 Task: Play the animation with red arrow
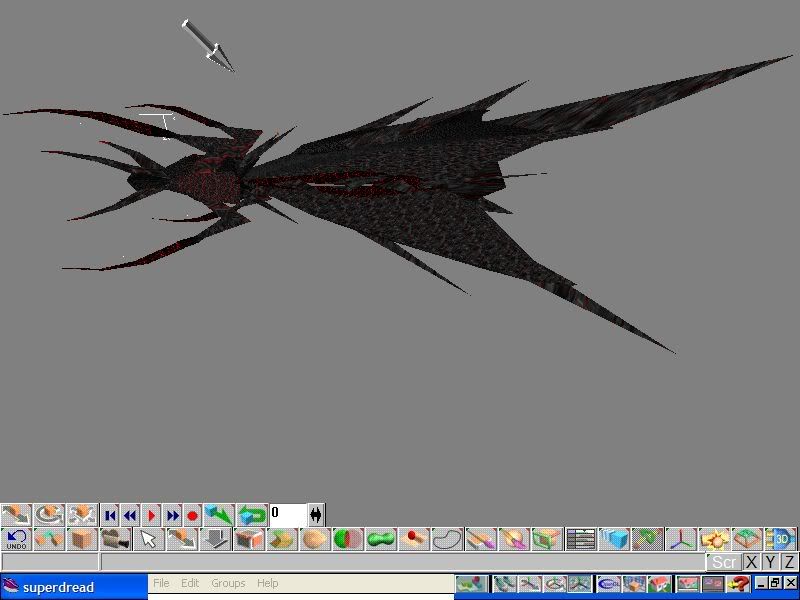pos(151,515)
